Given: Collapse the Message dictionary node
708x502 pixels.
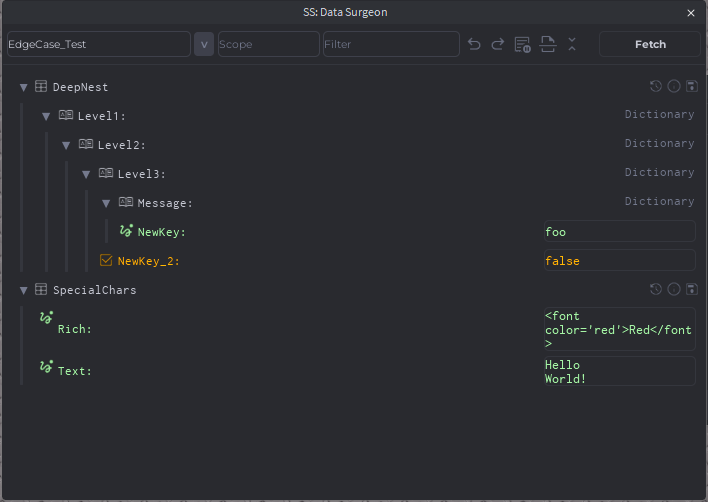Looking at the screenshot, I should pos(106,204).
